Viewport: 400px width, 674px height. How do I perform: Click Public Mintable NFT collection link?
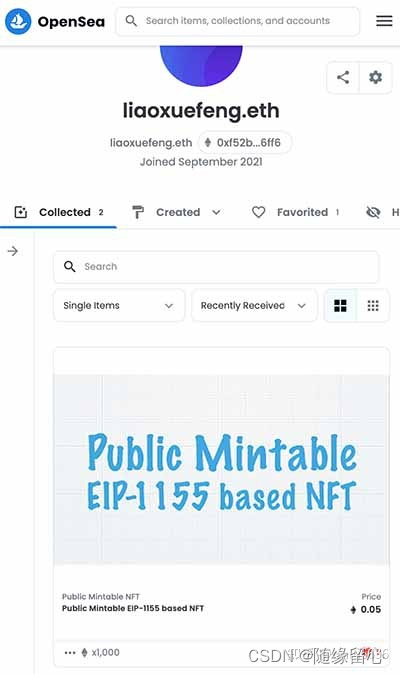(101, 597)
